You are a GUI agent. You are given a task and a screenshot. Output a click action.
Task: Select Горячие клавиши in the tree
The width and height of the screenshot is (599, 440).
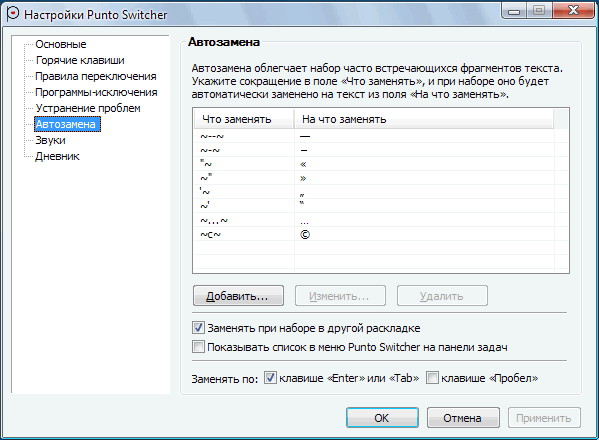pos(80,60)
